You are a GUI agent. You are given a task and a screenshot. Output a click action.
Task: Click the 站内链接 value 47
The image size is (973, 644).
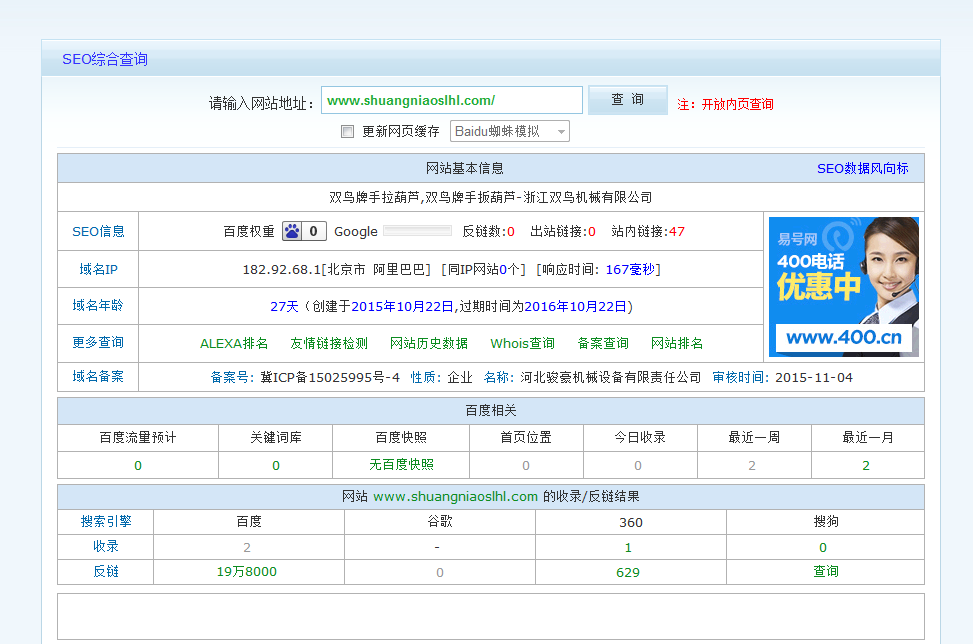[x=677, y=232]
